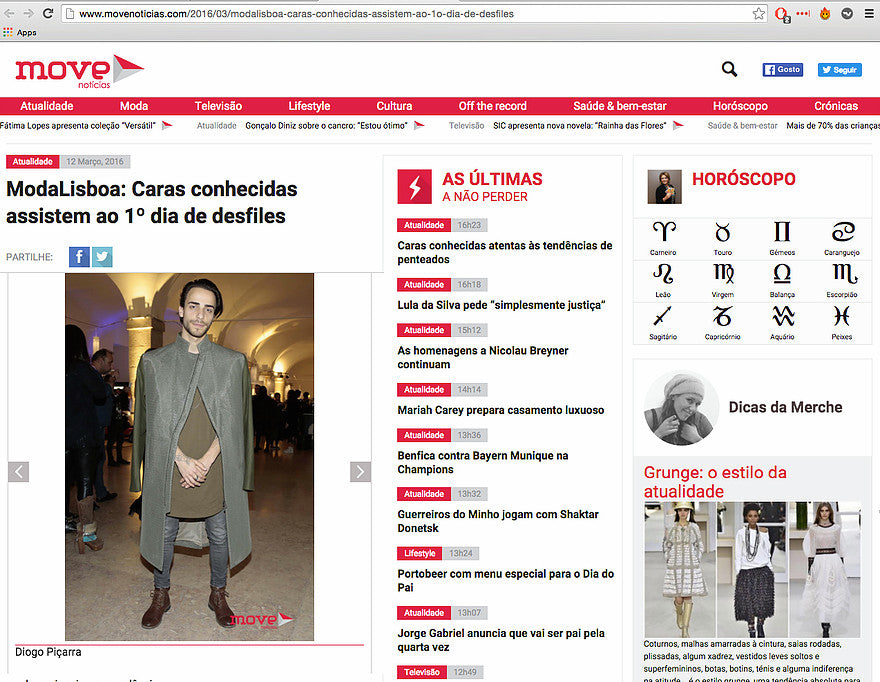Open Sagitário horoscope sign
880x682 pixels.
click(x=663, y=323)
